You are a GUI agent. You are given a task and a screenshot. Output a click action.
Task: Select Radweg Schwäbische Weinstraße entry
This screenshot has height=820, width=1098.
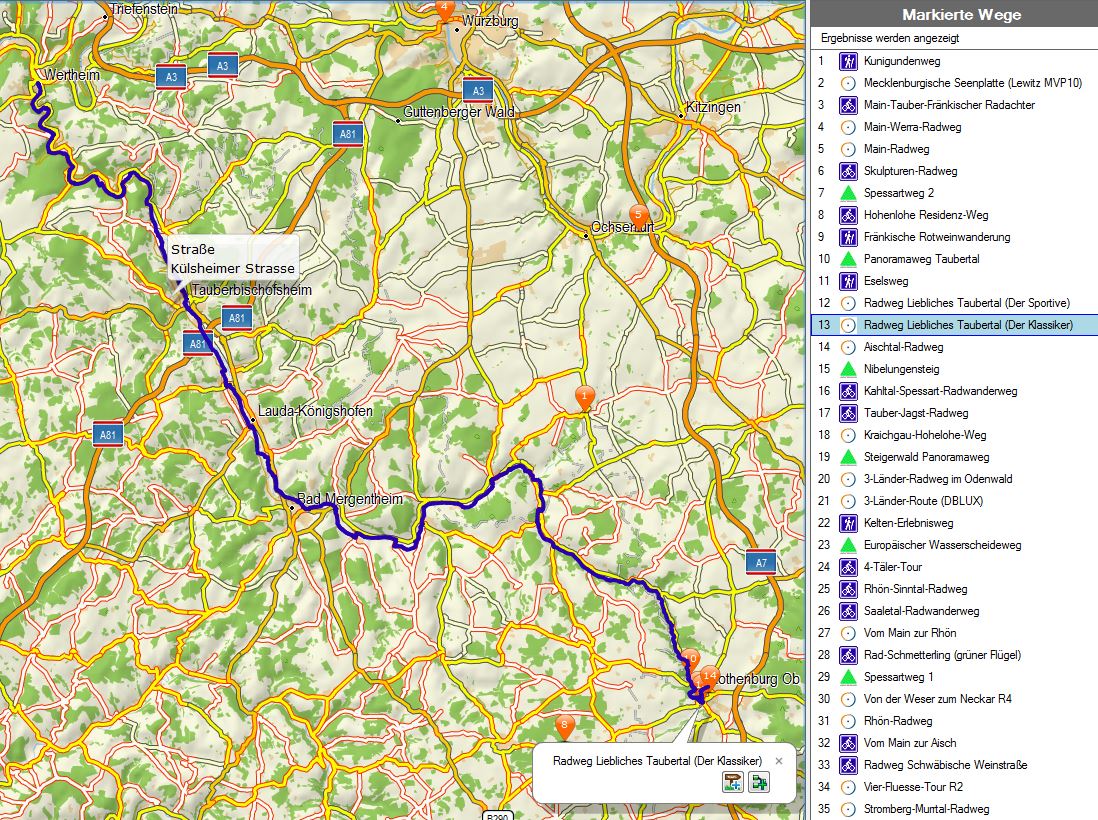945,765
